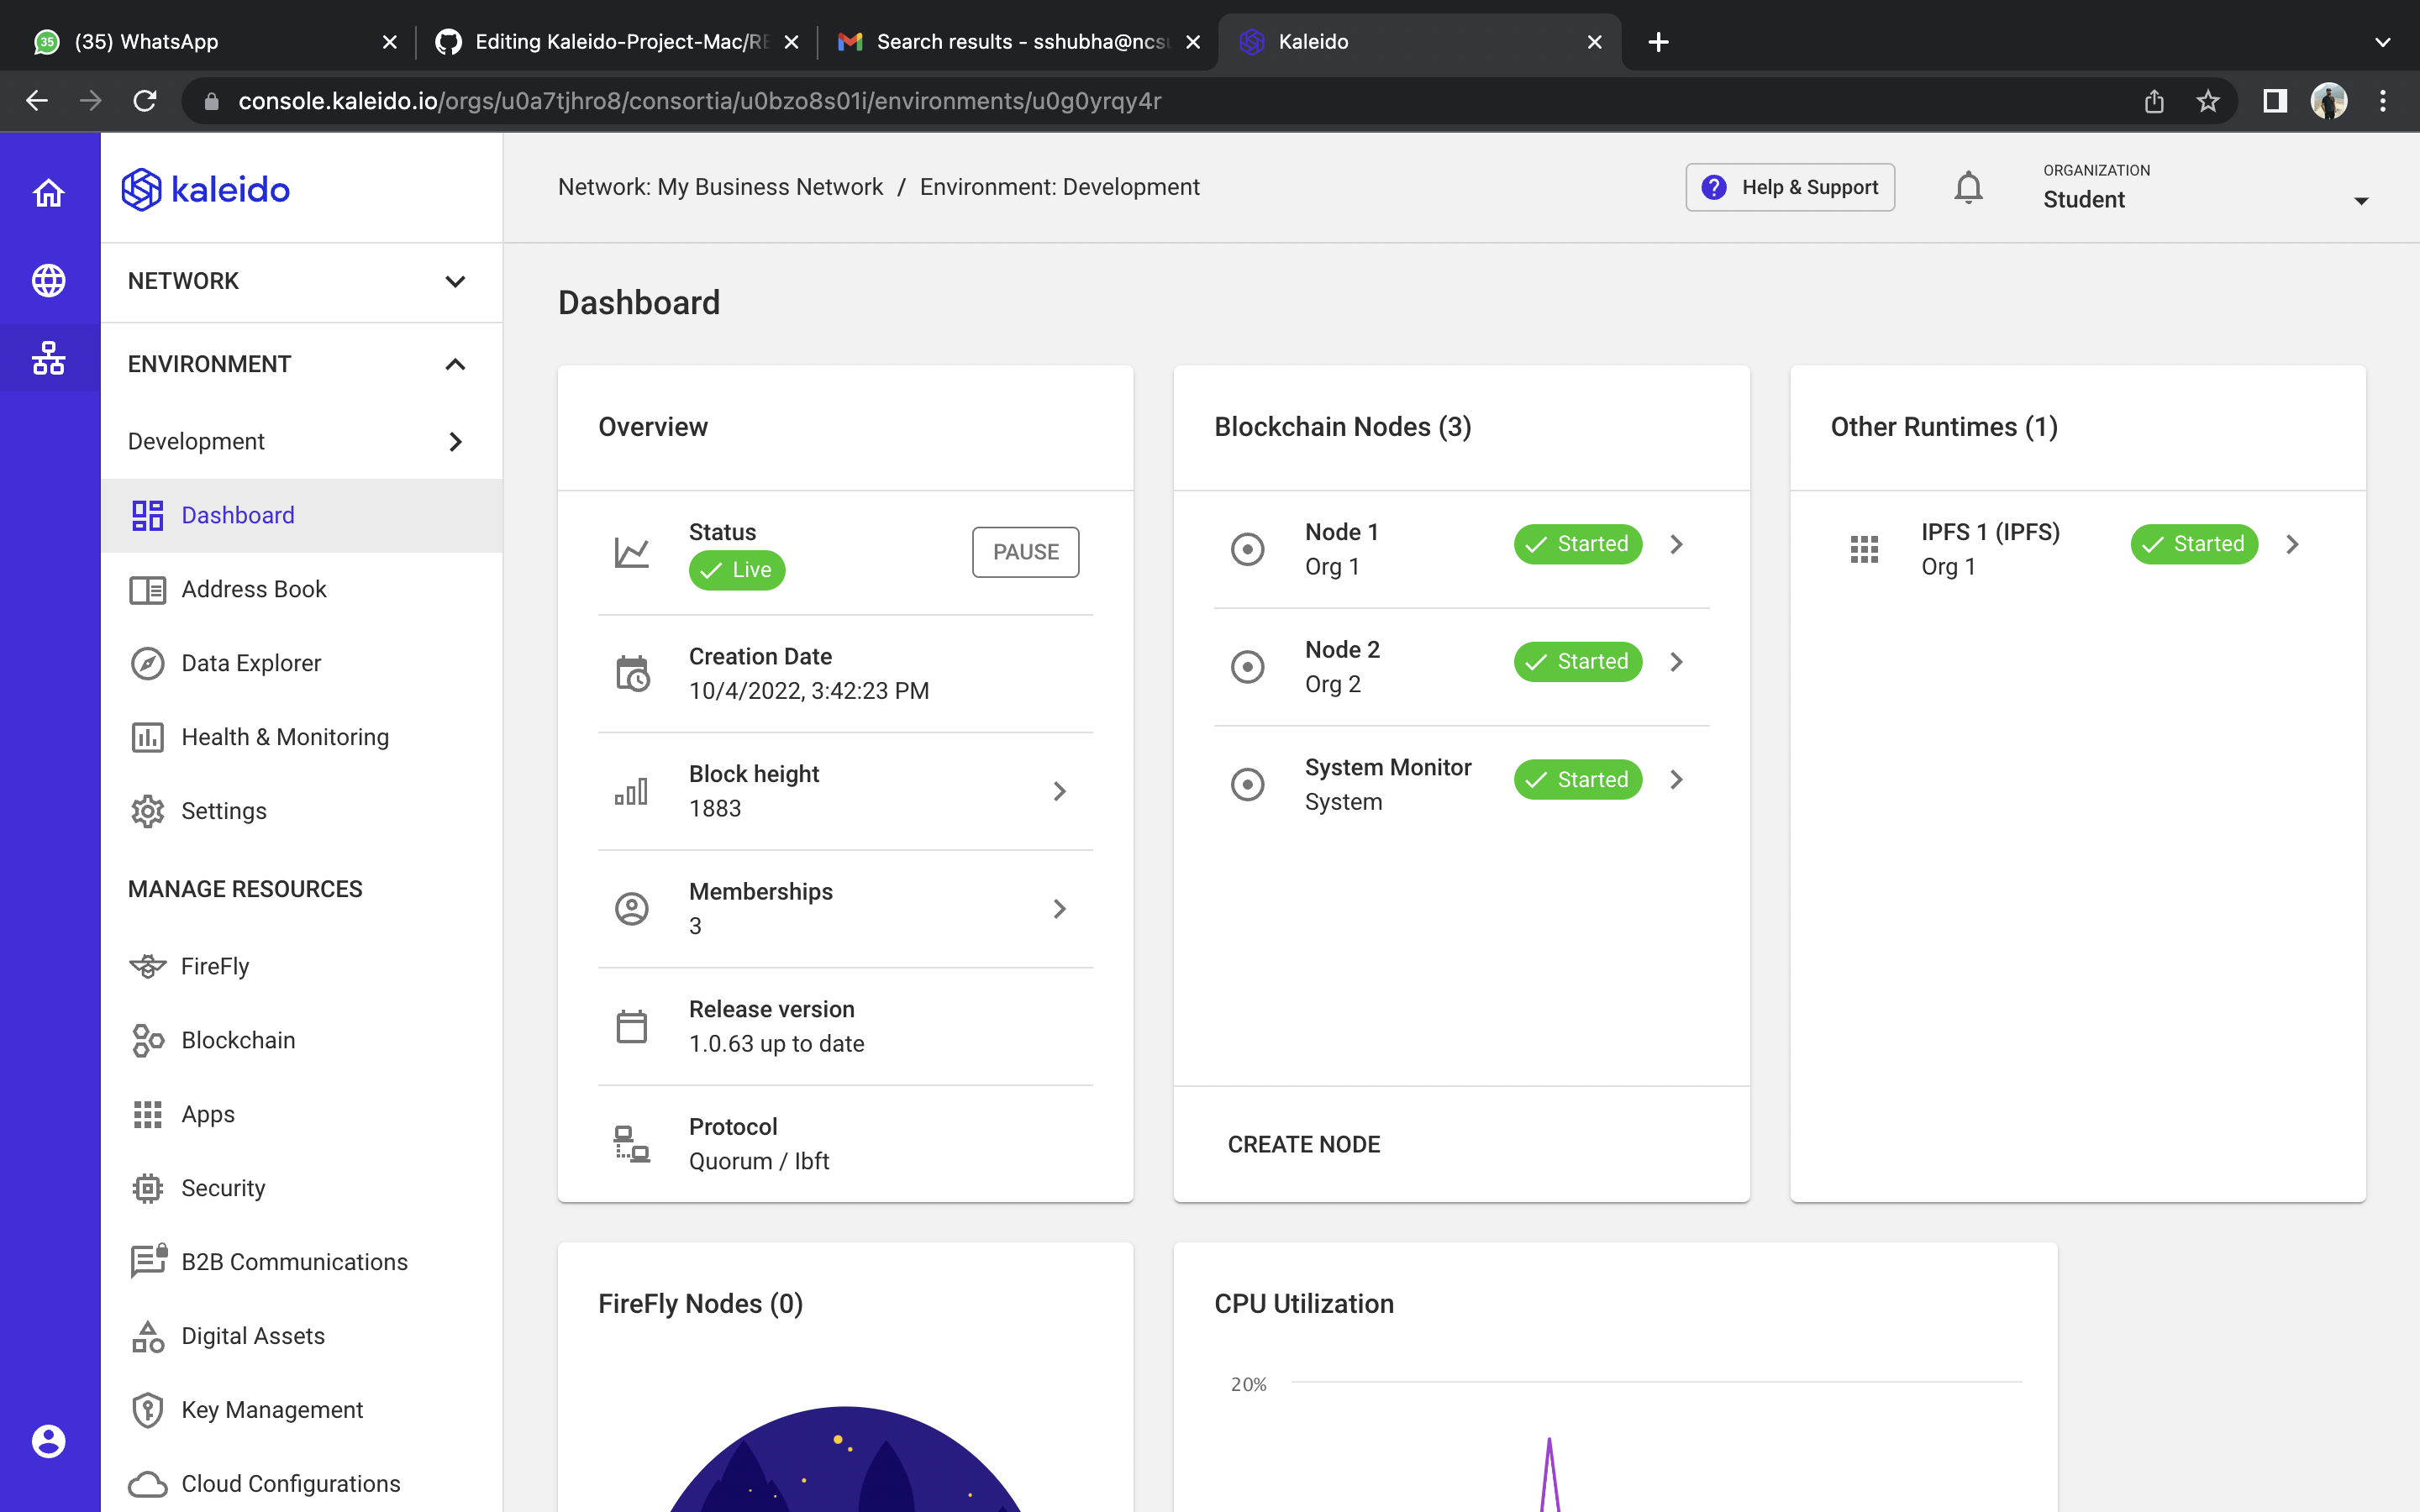Screen dimensions: 2420x1512
Task: Open Node 2 details chevron
Action: click(x=1676, y=662)
